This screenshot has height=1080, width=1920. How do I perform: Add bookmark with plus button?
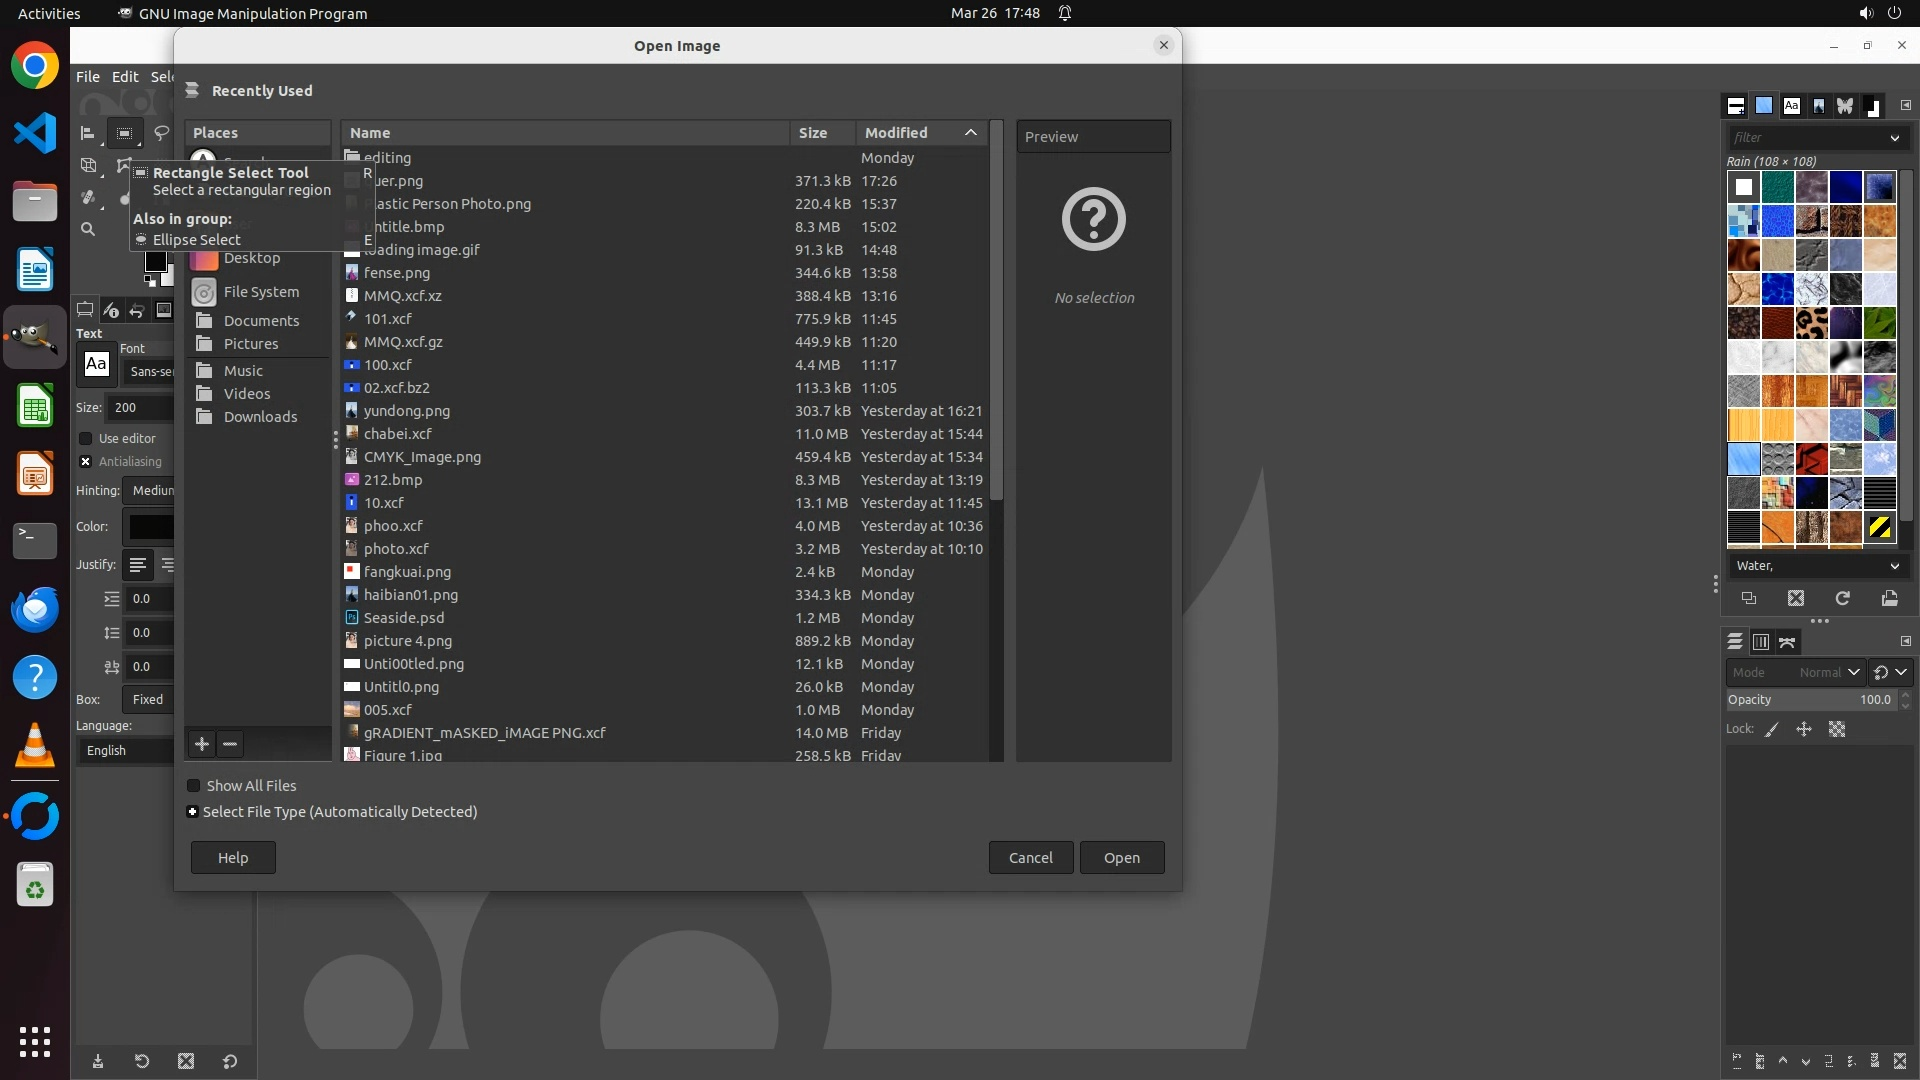(x=202, y=744)
